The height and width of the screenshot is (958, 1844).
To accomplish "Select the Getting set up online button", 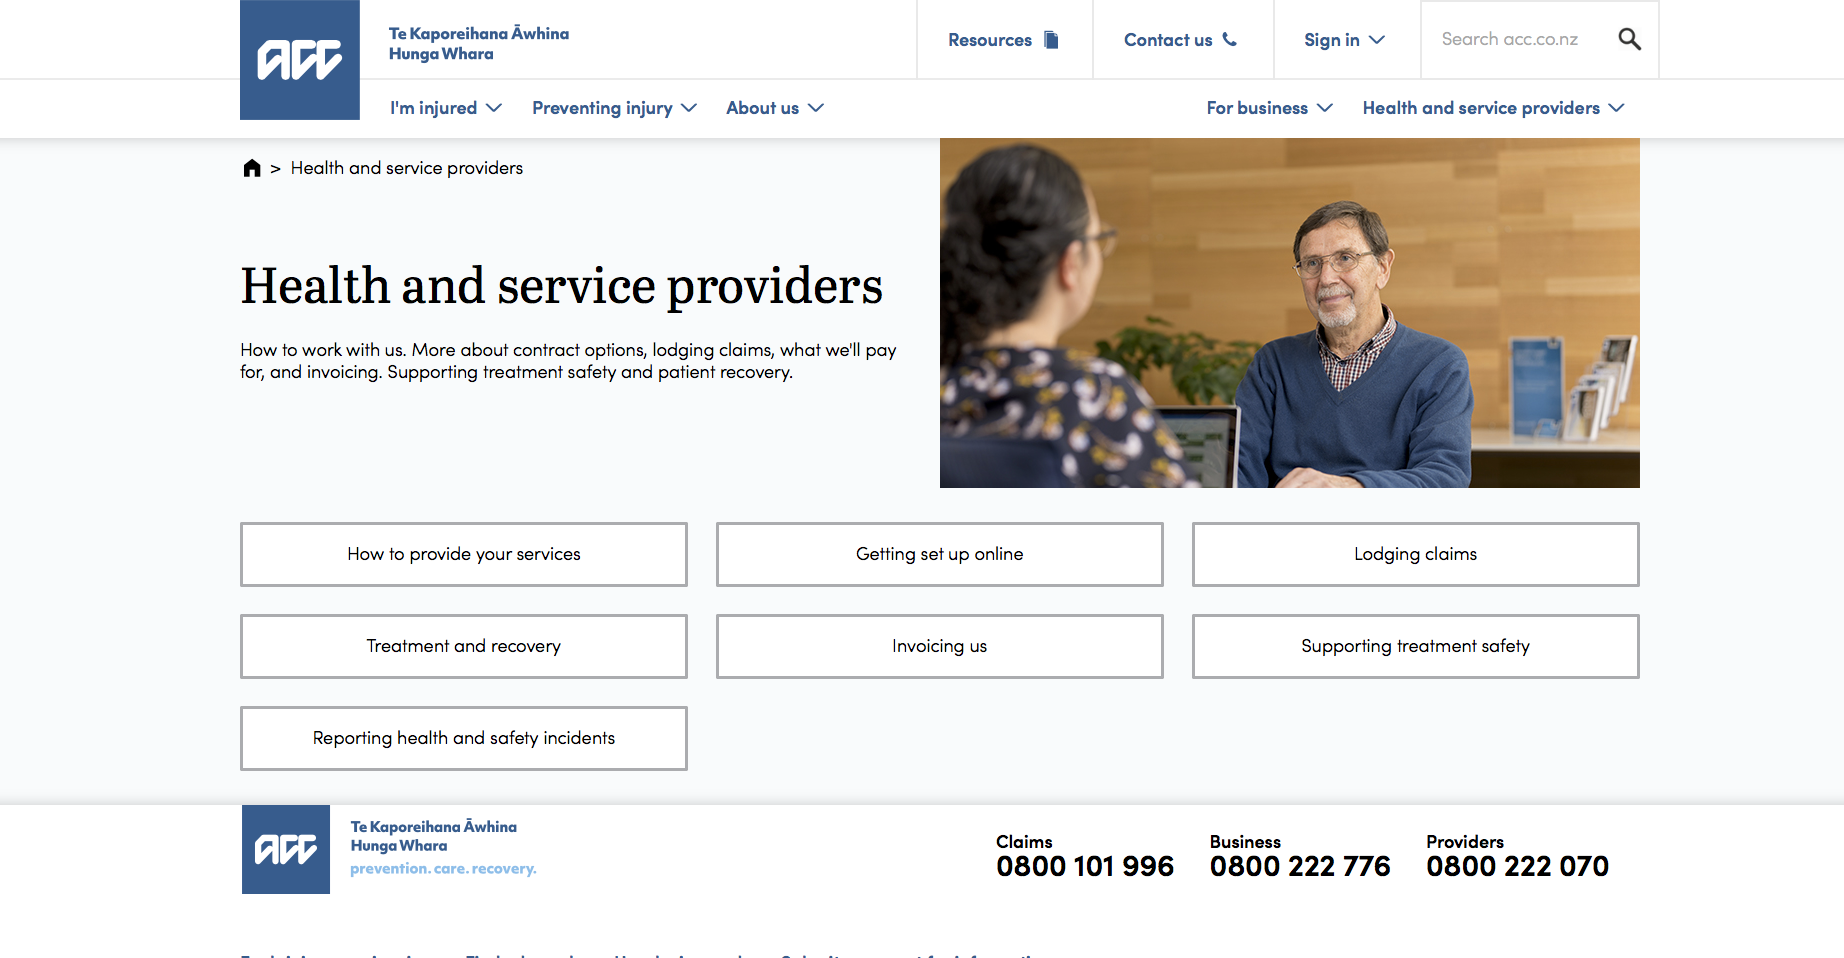I will click(940, 554).
